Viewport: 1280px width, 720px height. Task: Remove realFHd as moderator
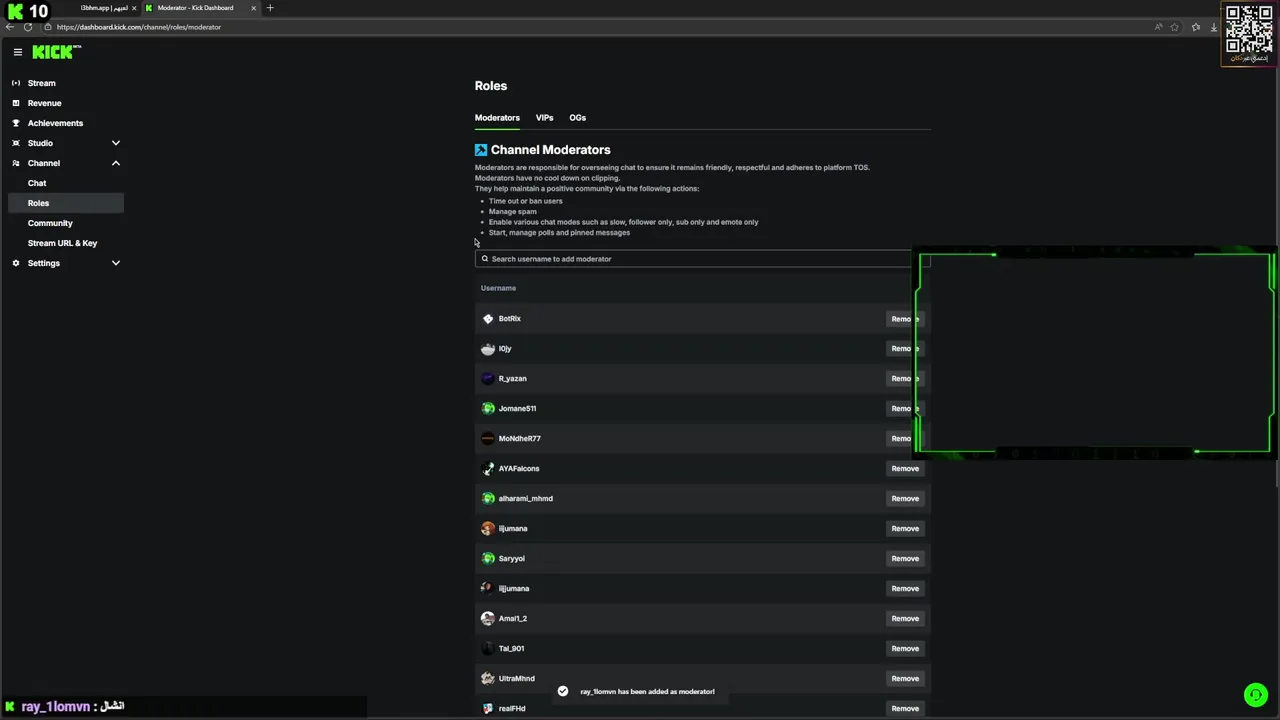click(x=905, y=708)
